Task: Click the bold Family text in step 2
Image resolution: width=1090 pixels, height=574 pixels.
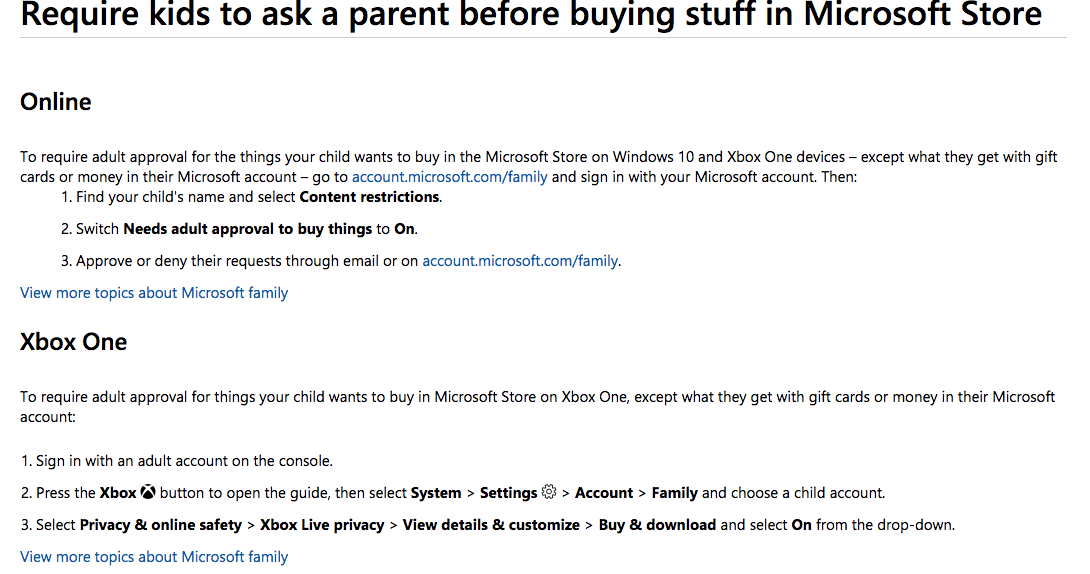Action: [x=674, y=493]
